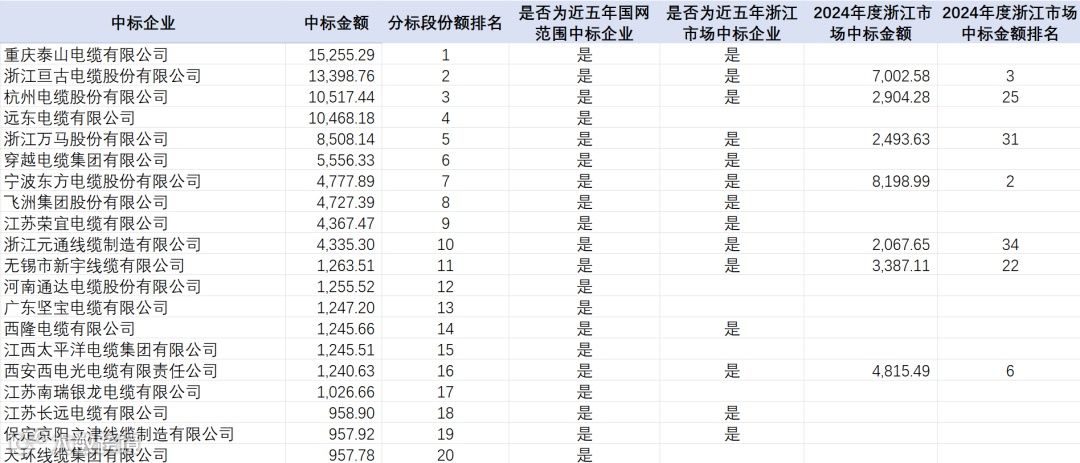
Task: Select the amount 1,240.63
Action: click(x=346, y=371)
